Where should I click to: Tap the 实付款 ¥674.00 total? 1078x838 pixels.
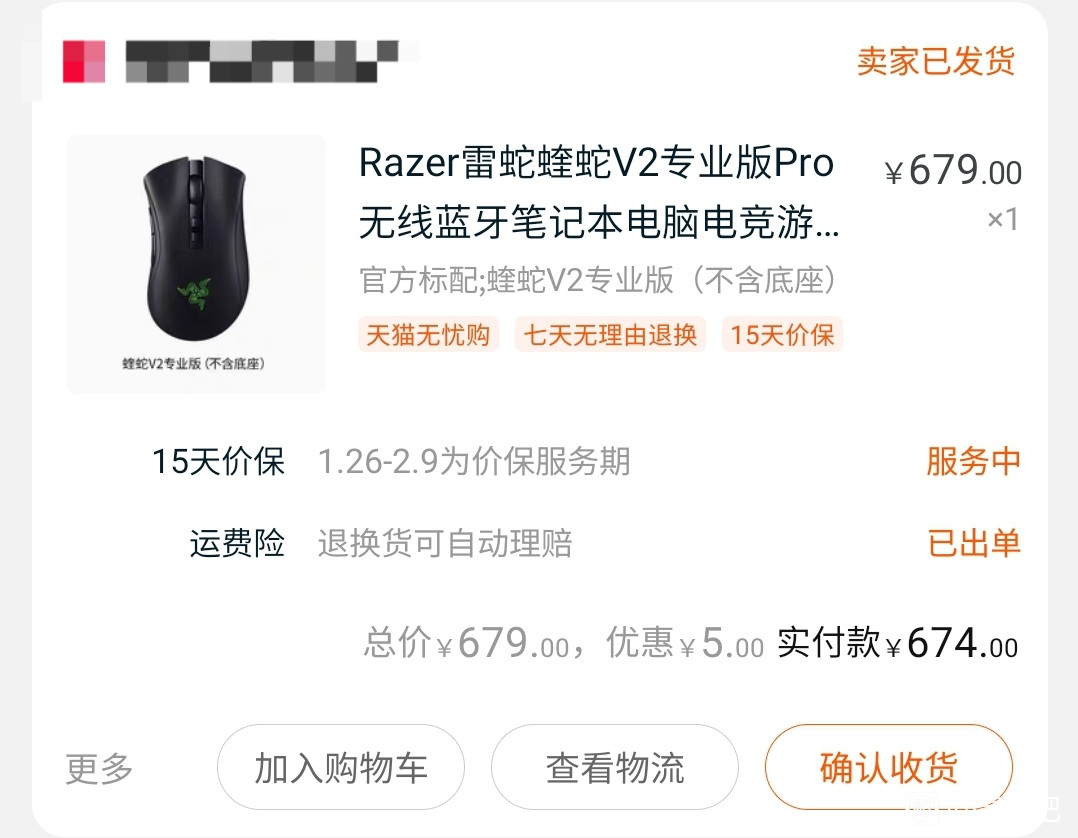897,643
